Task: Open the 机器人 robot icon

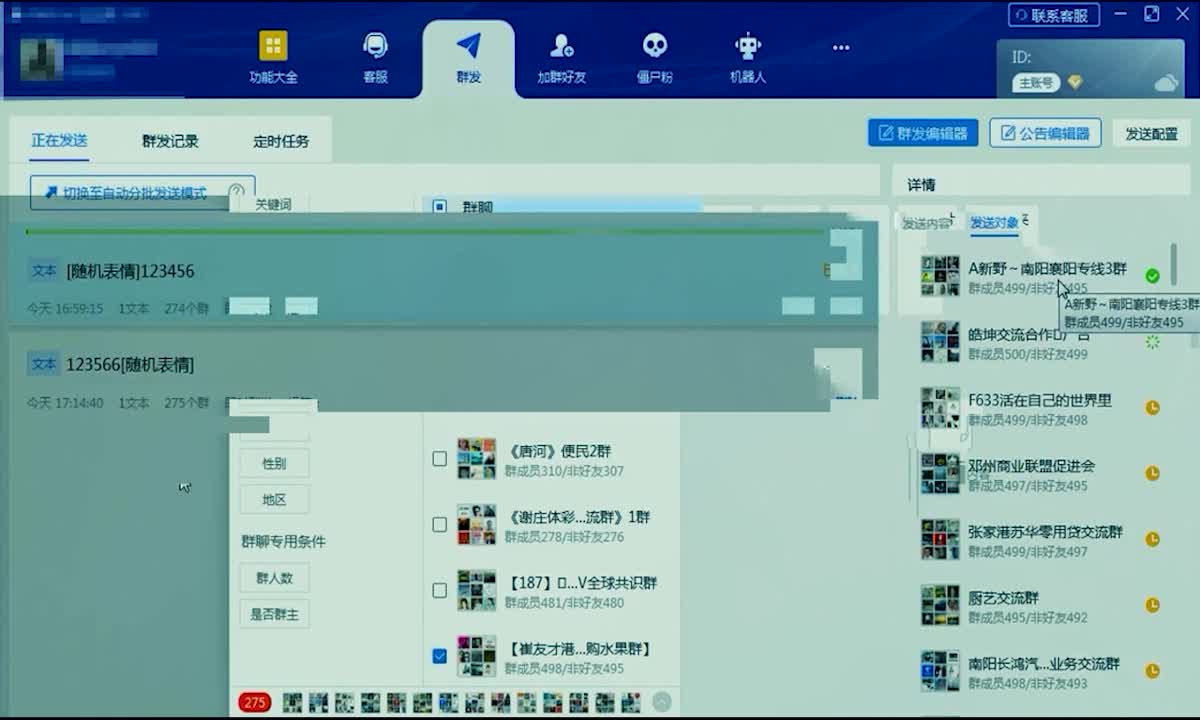Action: (x=747, y=44)
